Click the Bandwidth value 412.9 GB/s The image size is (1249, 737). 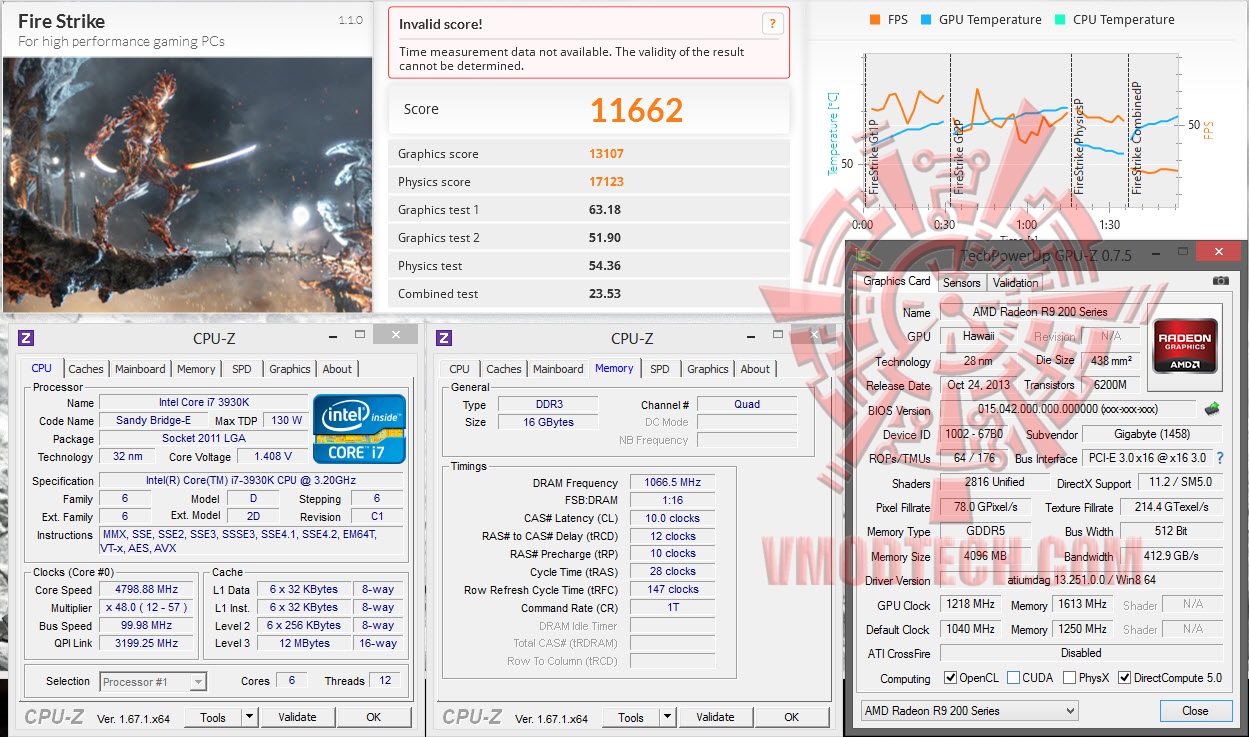click(1170, 556)
